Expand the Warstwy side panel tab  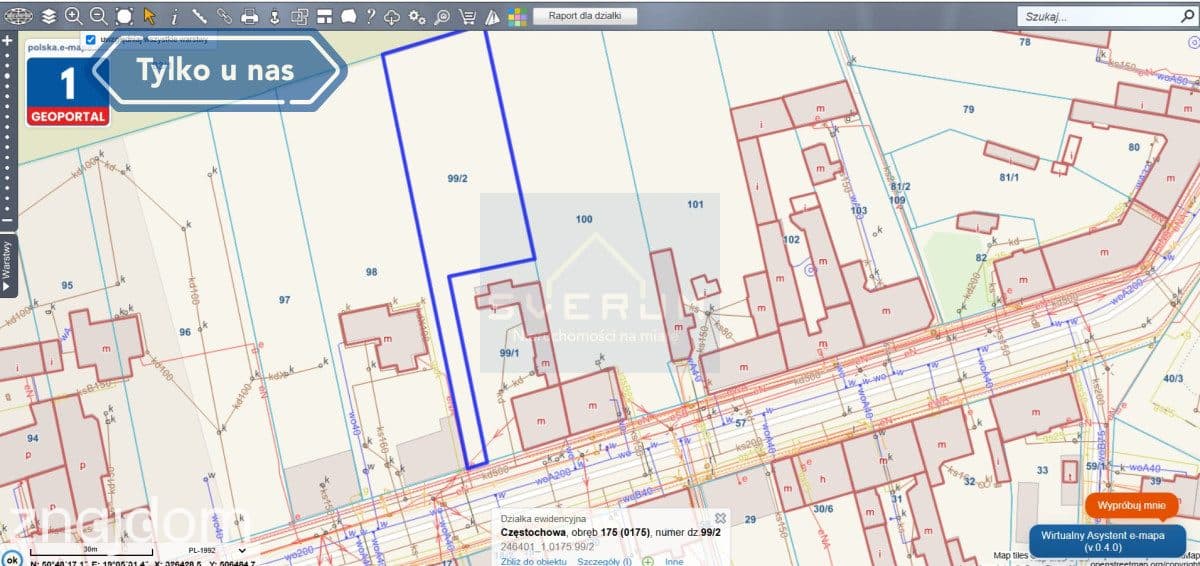8,264
